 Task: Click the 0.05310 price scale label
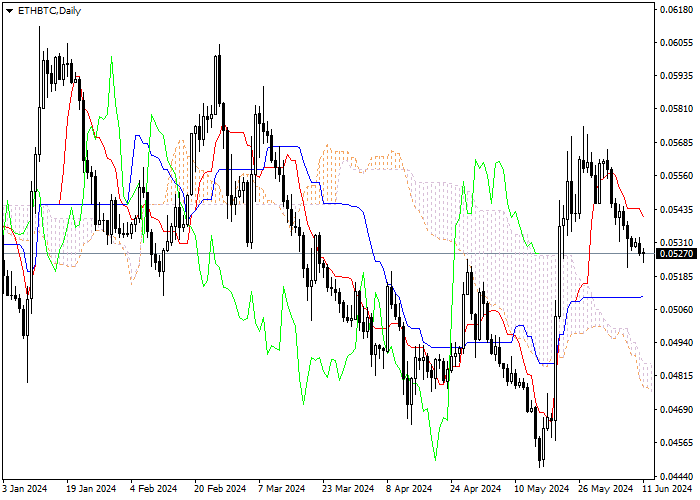(x=676, y=242)
